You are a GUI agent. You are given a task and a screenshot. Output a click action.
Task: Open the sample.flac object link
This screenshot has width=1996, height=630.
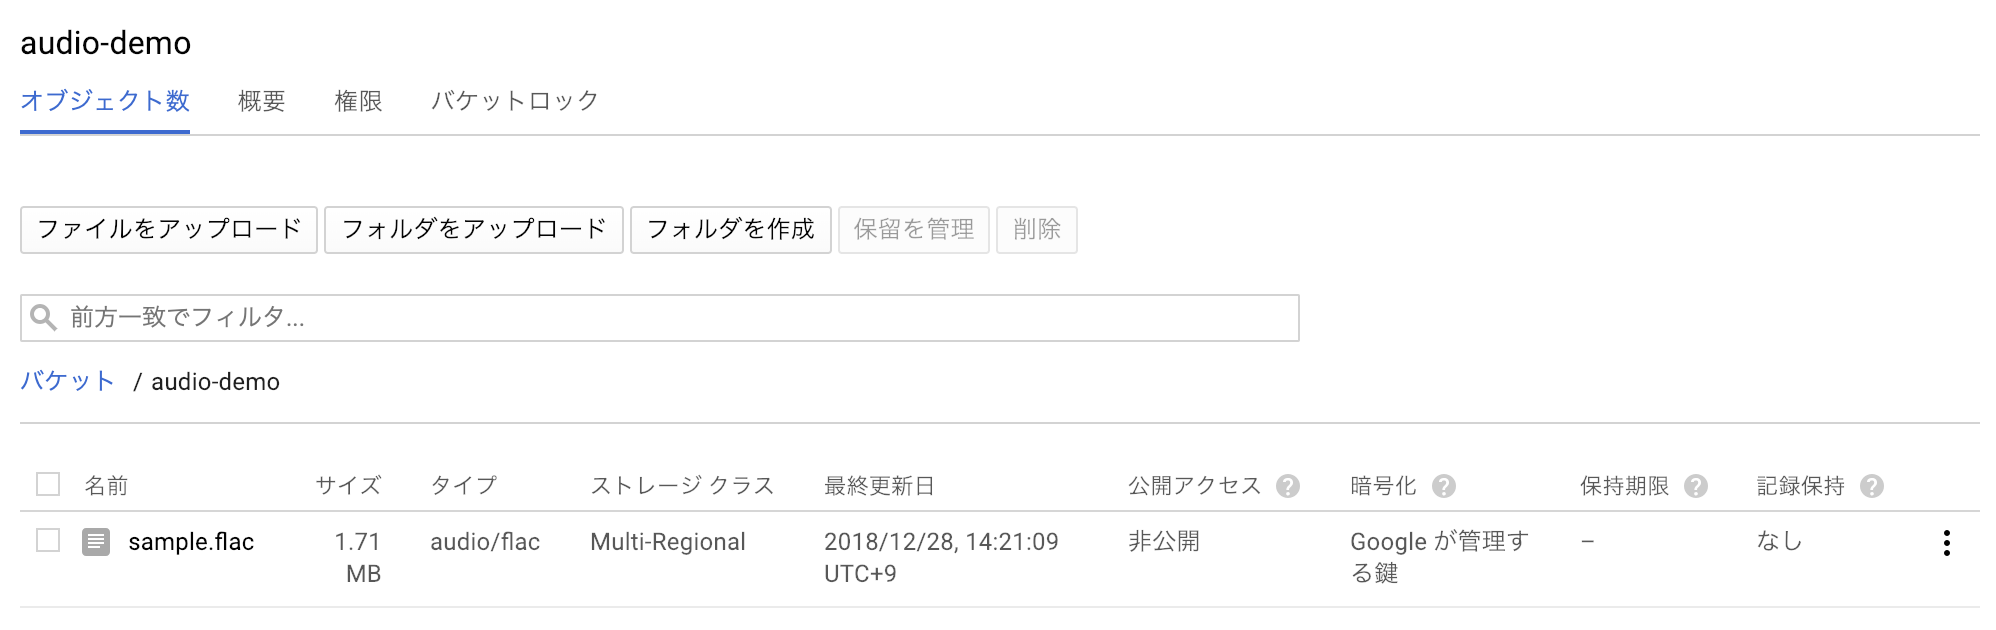(x=190, y=542)
